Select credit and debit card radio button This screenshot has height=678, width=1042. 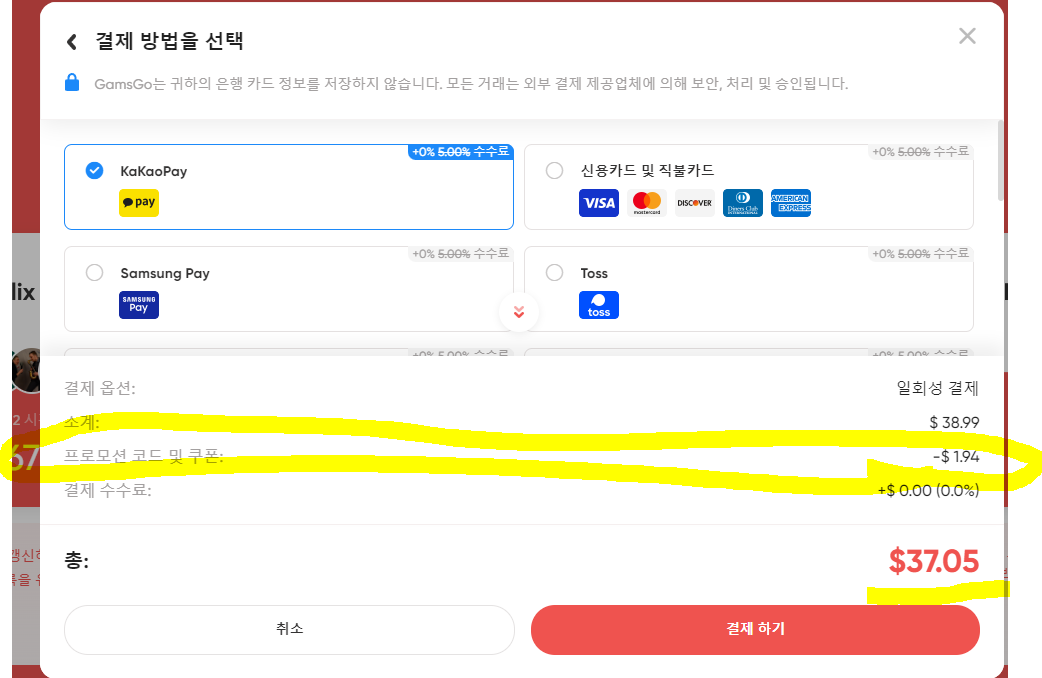point(554,171)
